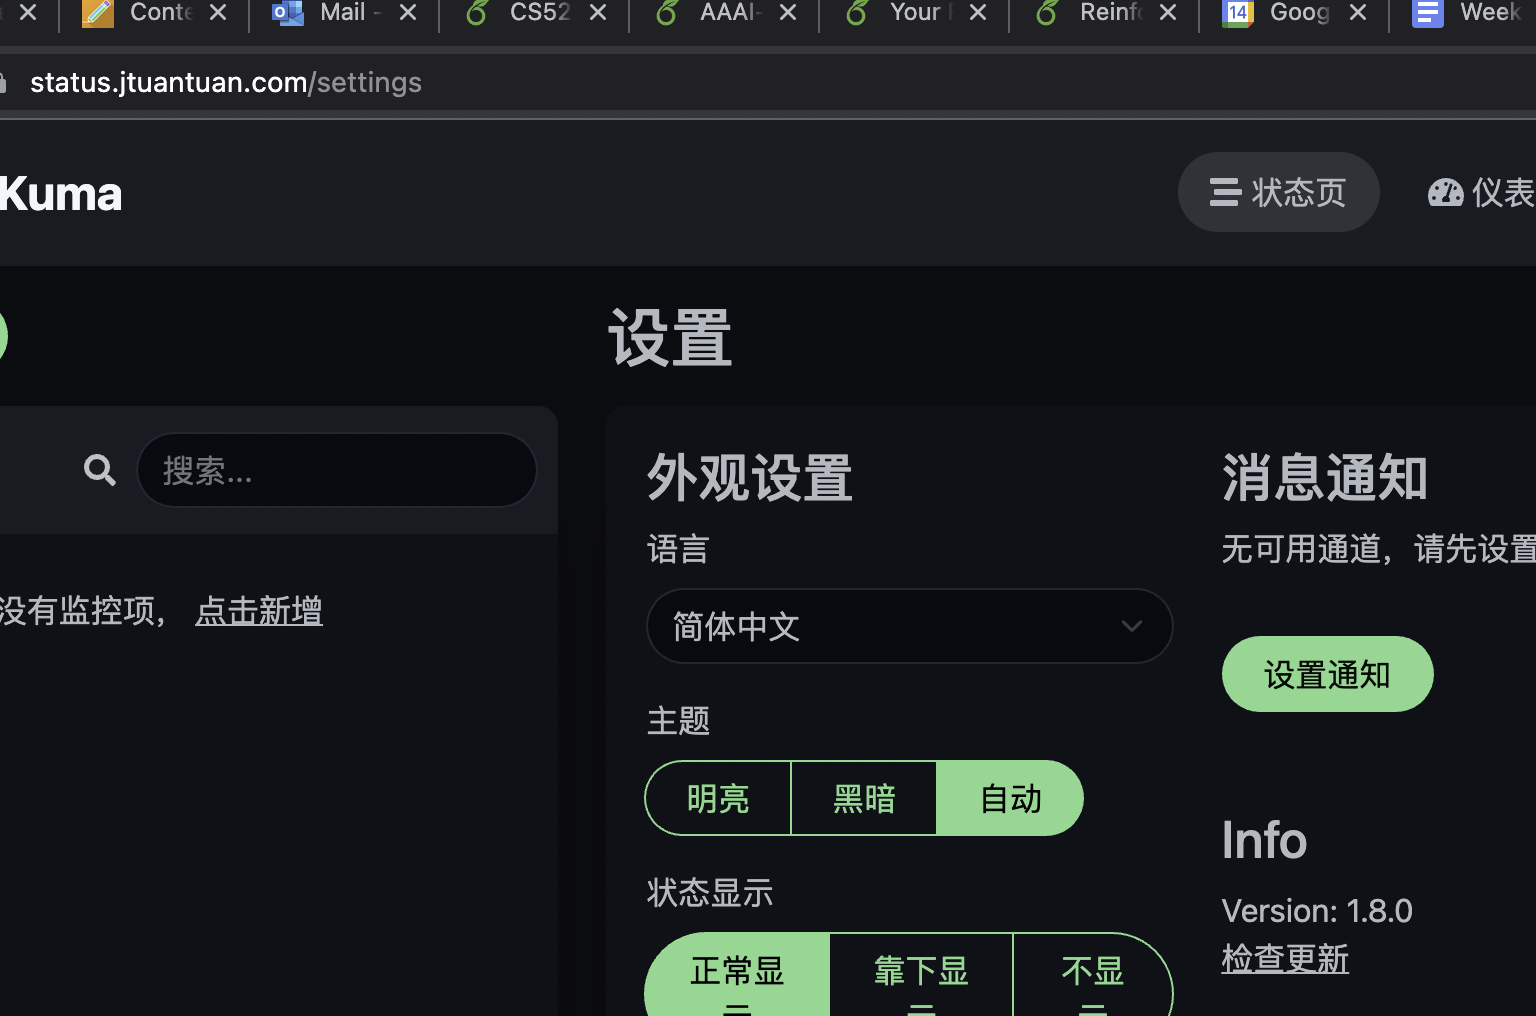Click the search magnifier icon

tap(100, 469)
